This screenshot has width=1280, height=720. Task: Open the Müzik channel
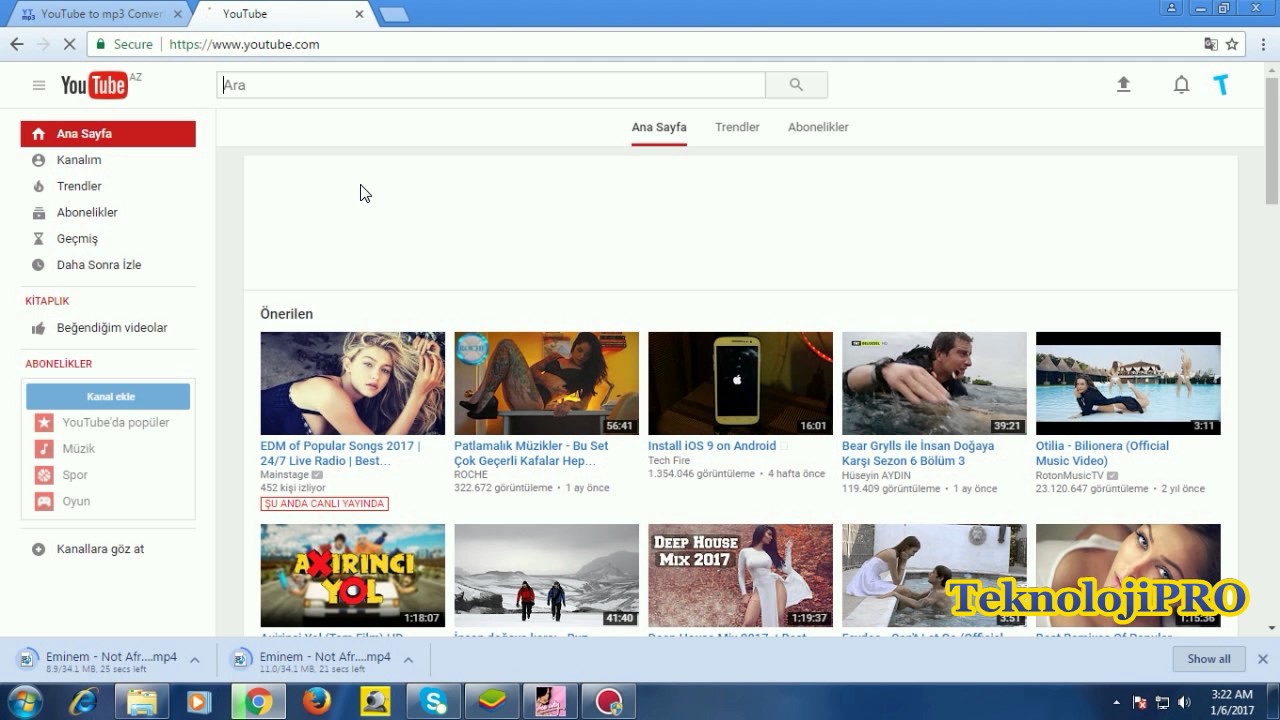(78, 449)
